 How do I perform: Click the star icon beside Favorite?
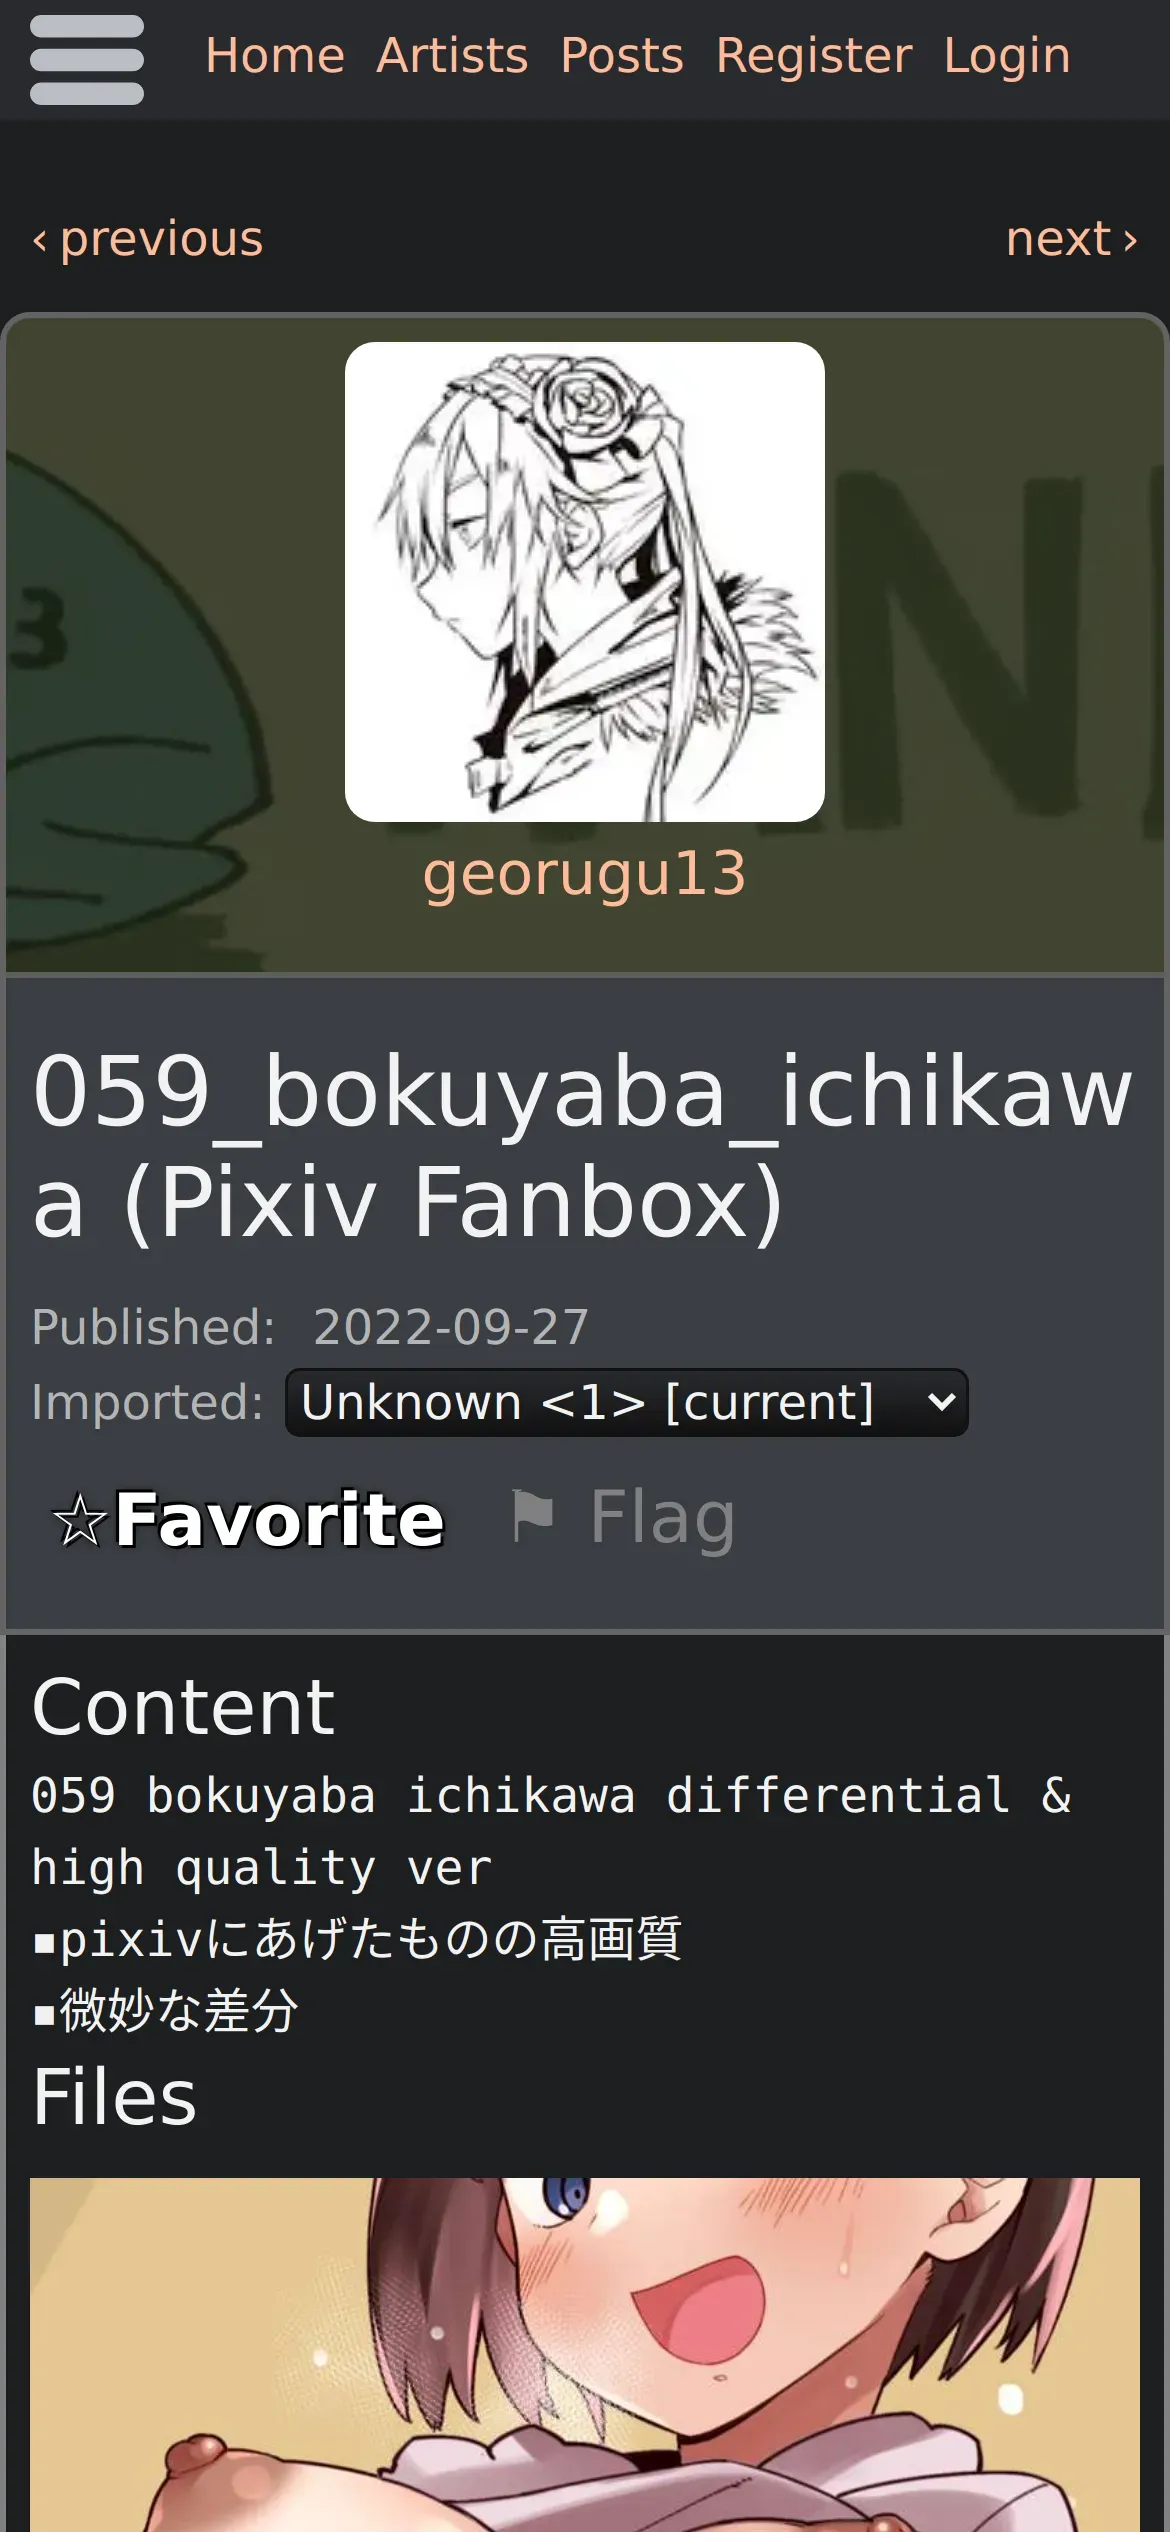79,1520
